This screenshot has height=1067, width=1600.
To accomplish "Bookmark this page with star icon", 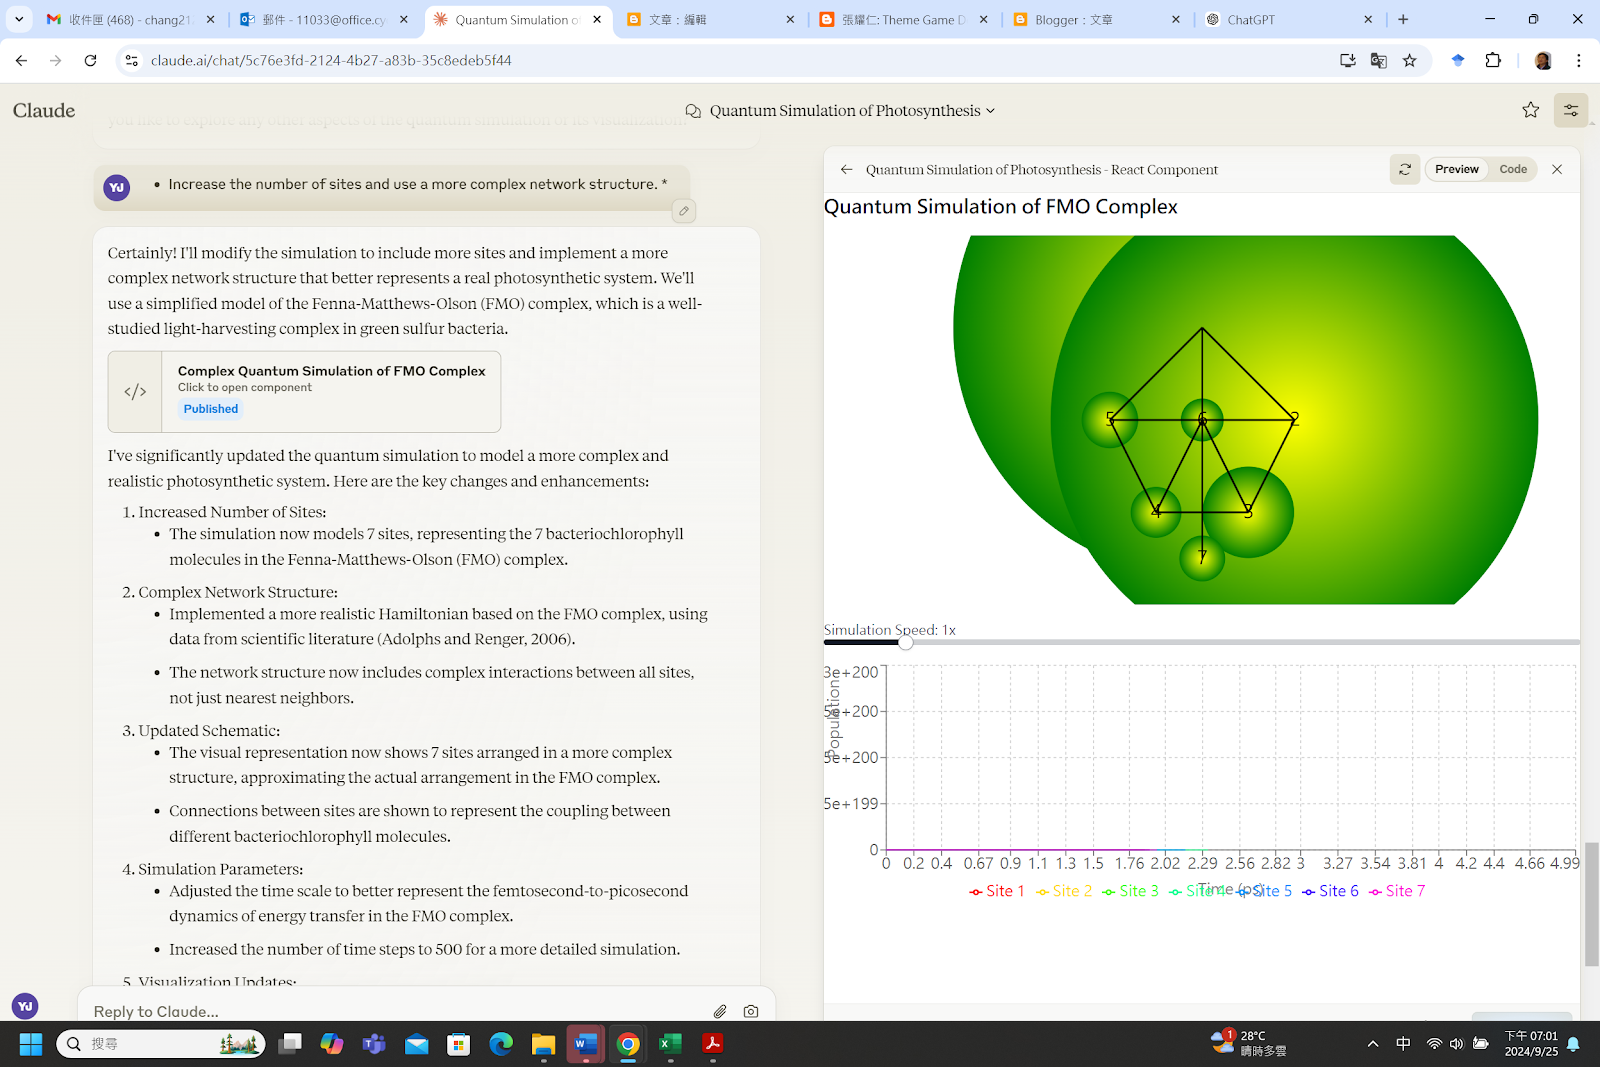I will [1410, 61].
